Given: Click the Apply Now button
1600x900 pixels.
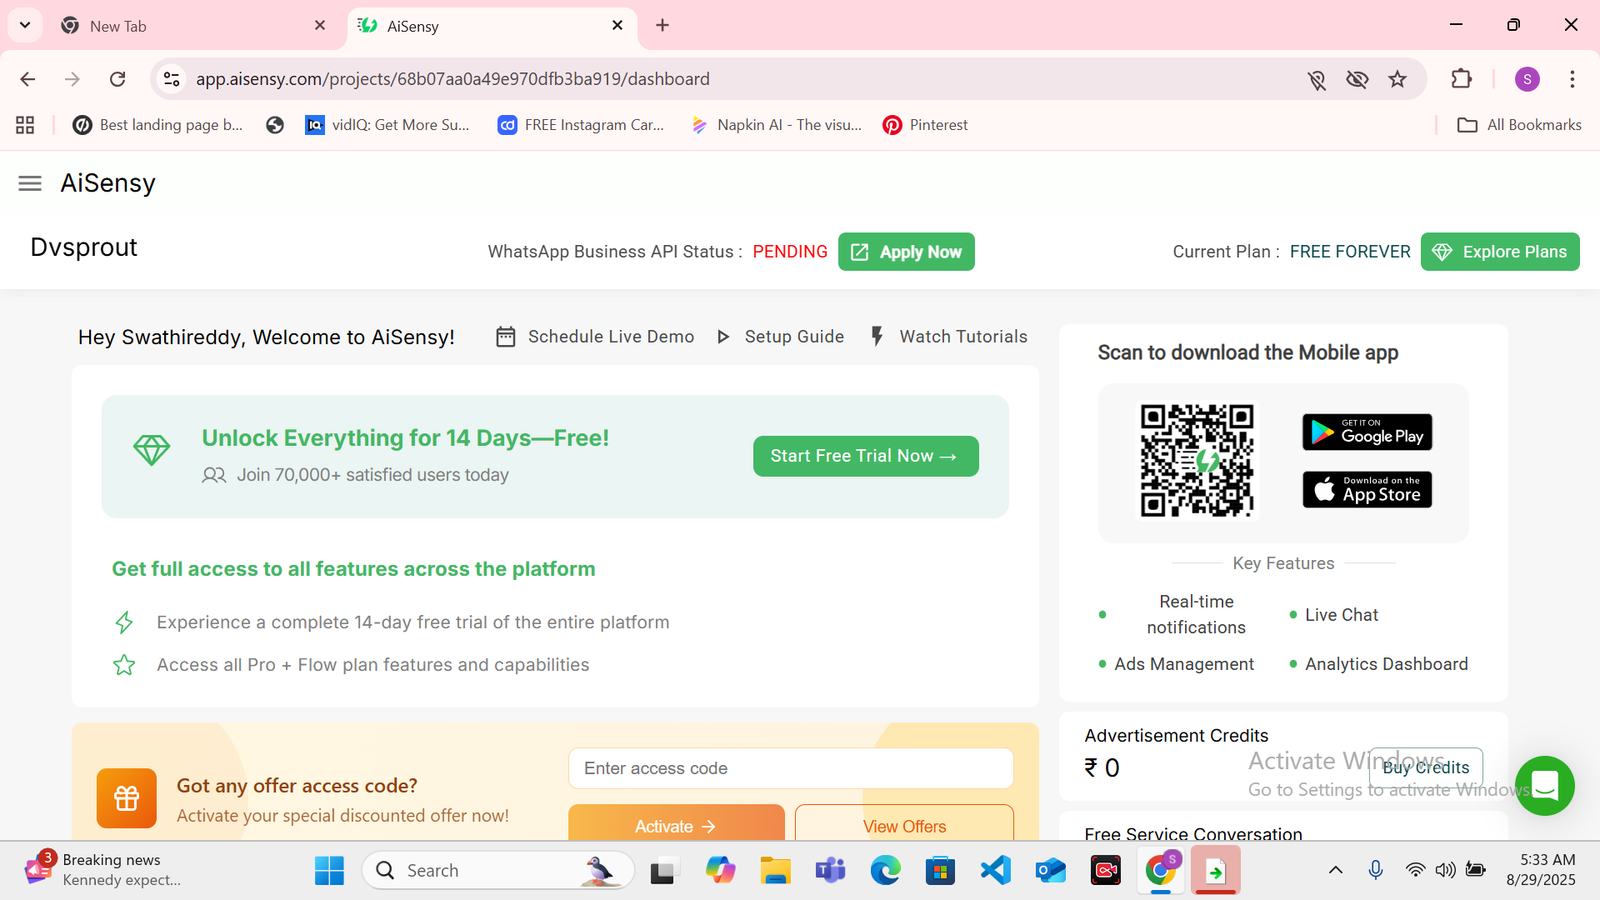Looking at the screenshot, I should tap(906, 252).
